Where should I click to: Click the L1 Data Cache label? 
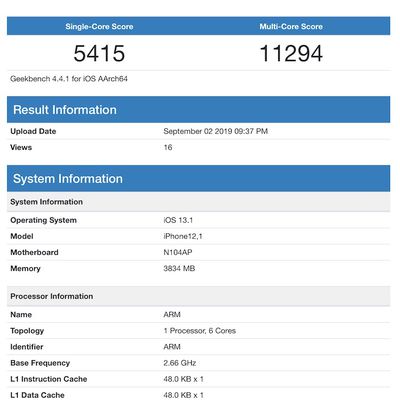pos(37,395)
